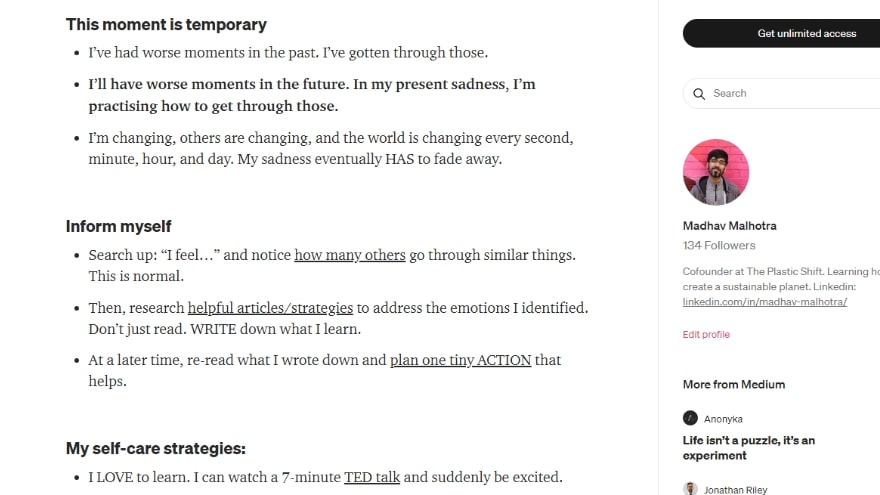This screenshot has height=495, width=880.
Task: Click the 'My self-care strategies:' heading
Action: point(155,448)
